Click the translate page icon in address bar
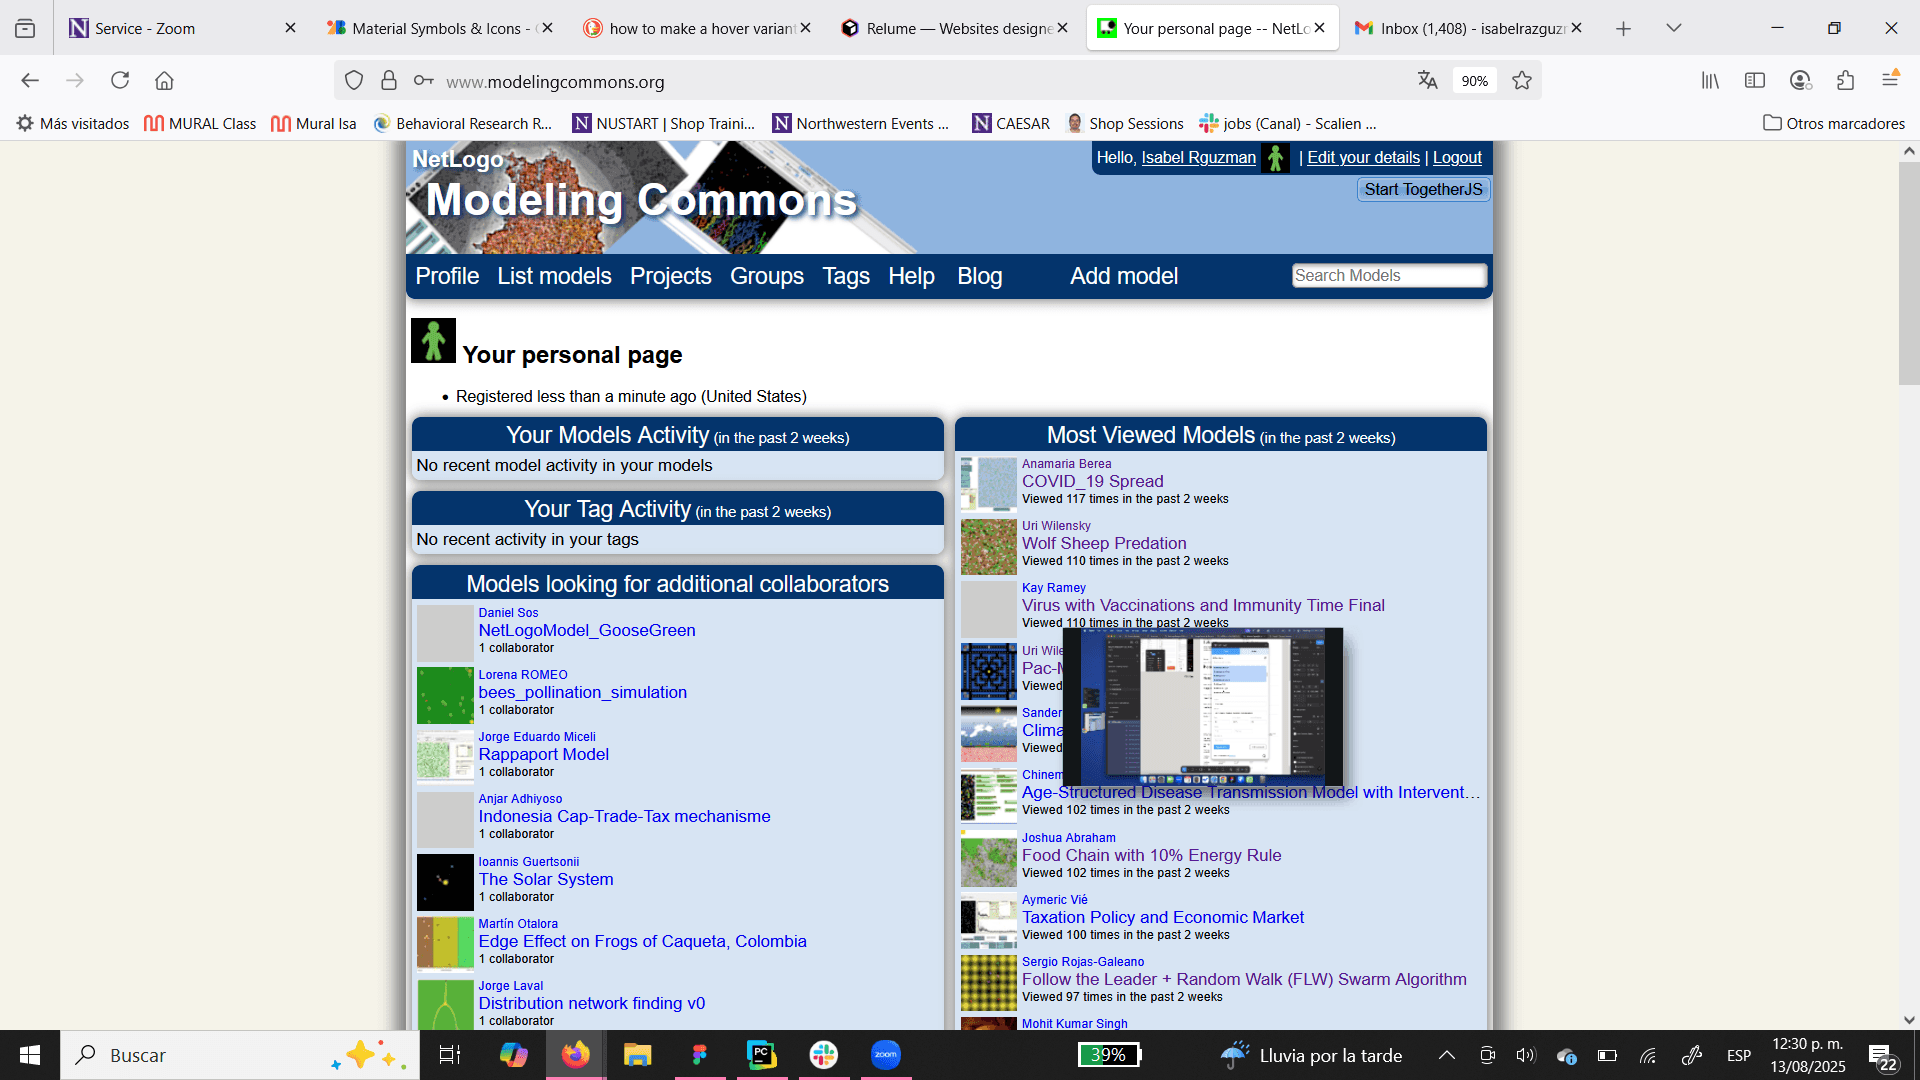1920x1080 pixels. pos(1427,81)
